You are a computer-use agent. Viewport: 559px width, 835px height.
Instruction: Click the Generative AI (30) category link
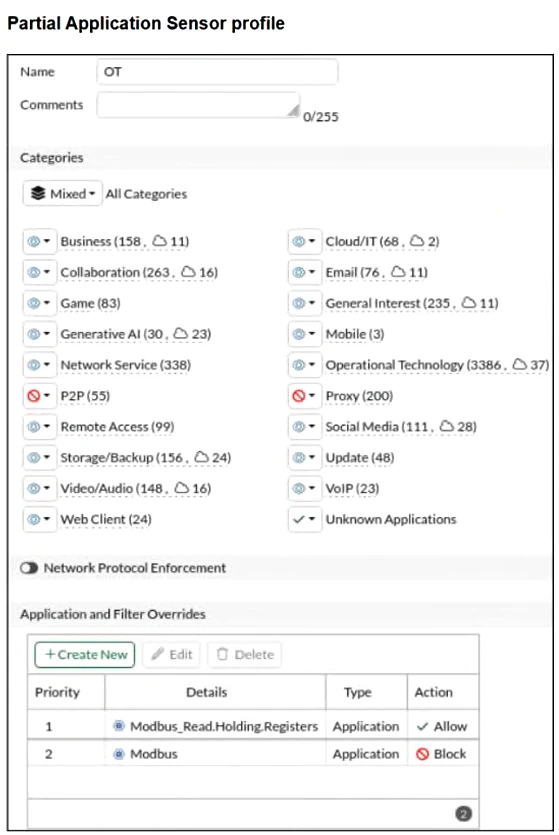[136, 334]
